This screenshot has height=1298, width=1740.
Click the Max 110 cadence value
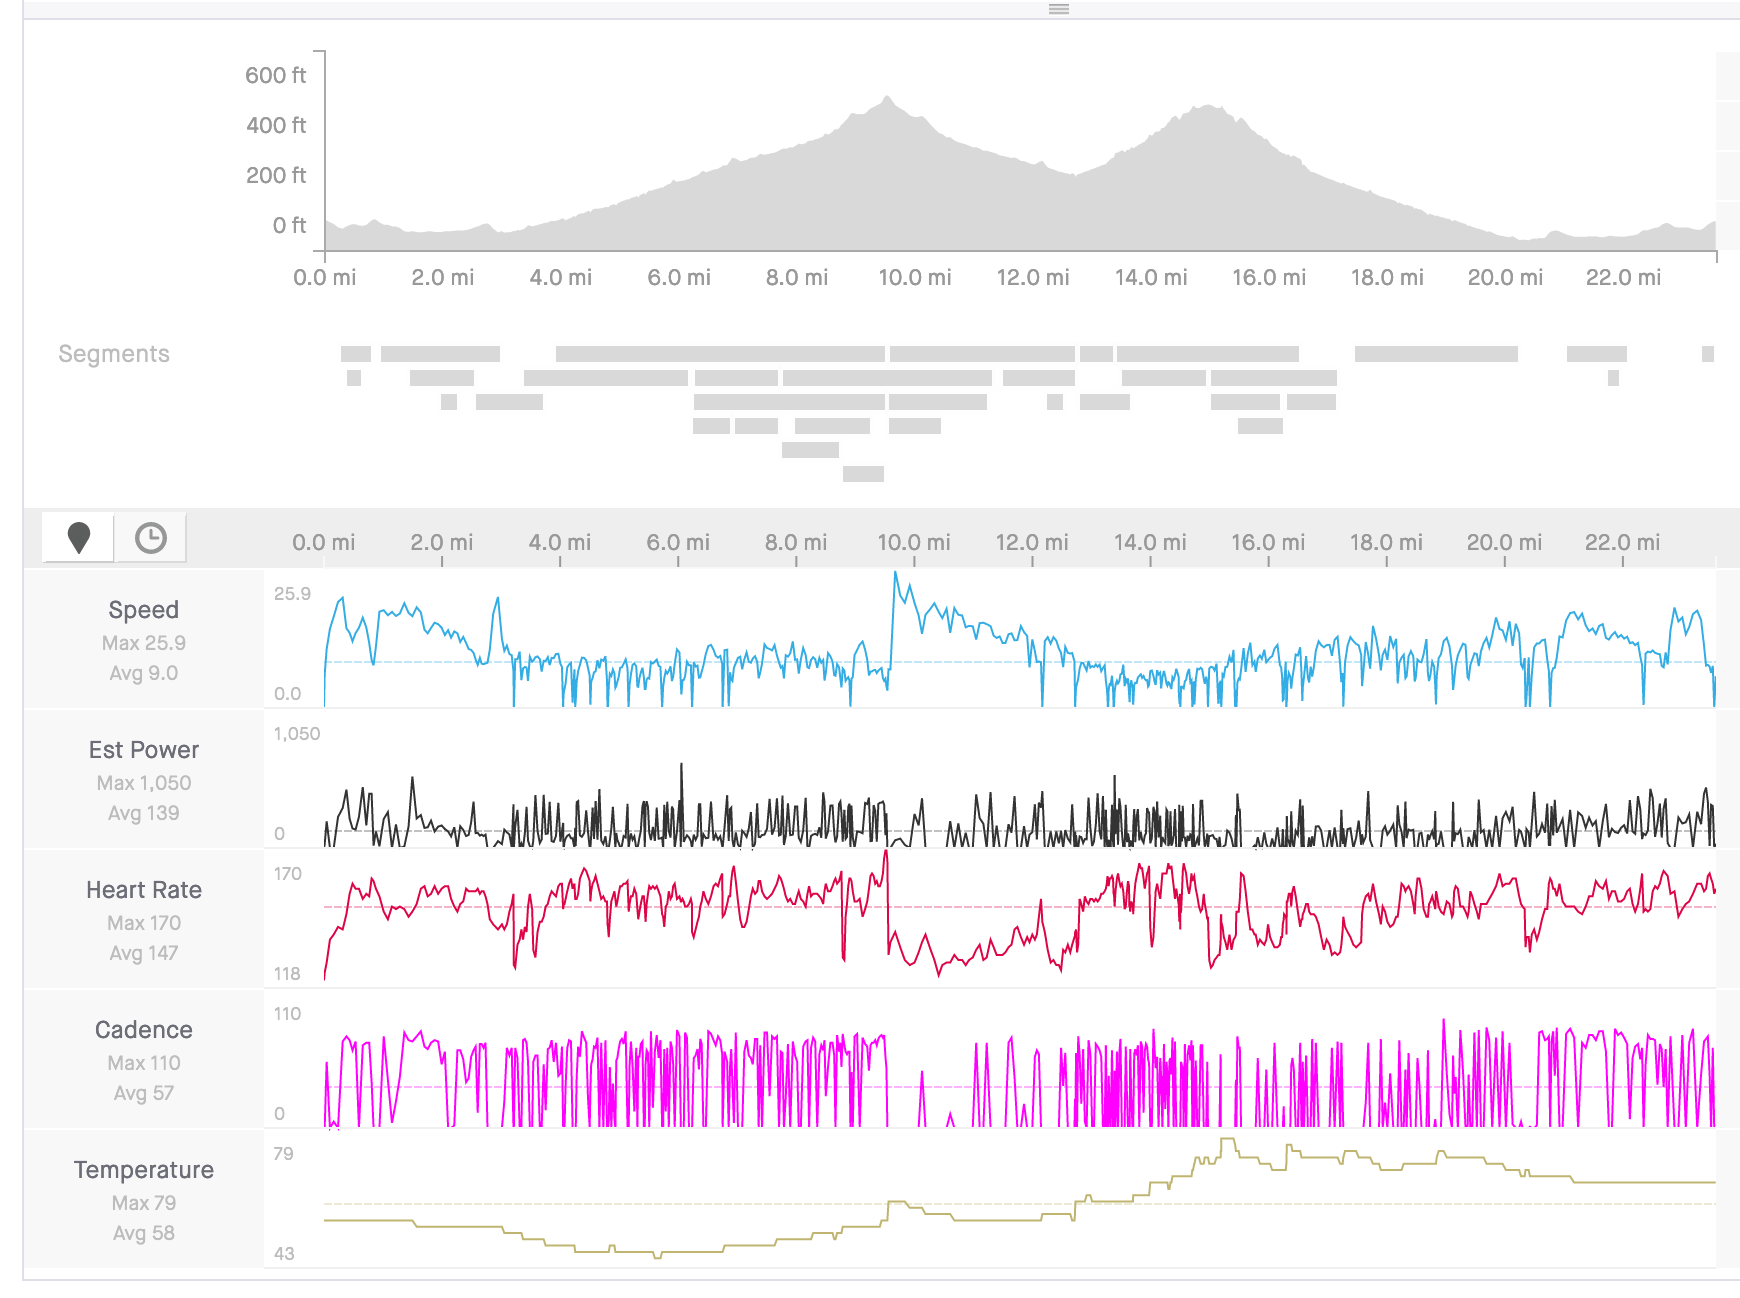tap(144, 1063)
